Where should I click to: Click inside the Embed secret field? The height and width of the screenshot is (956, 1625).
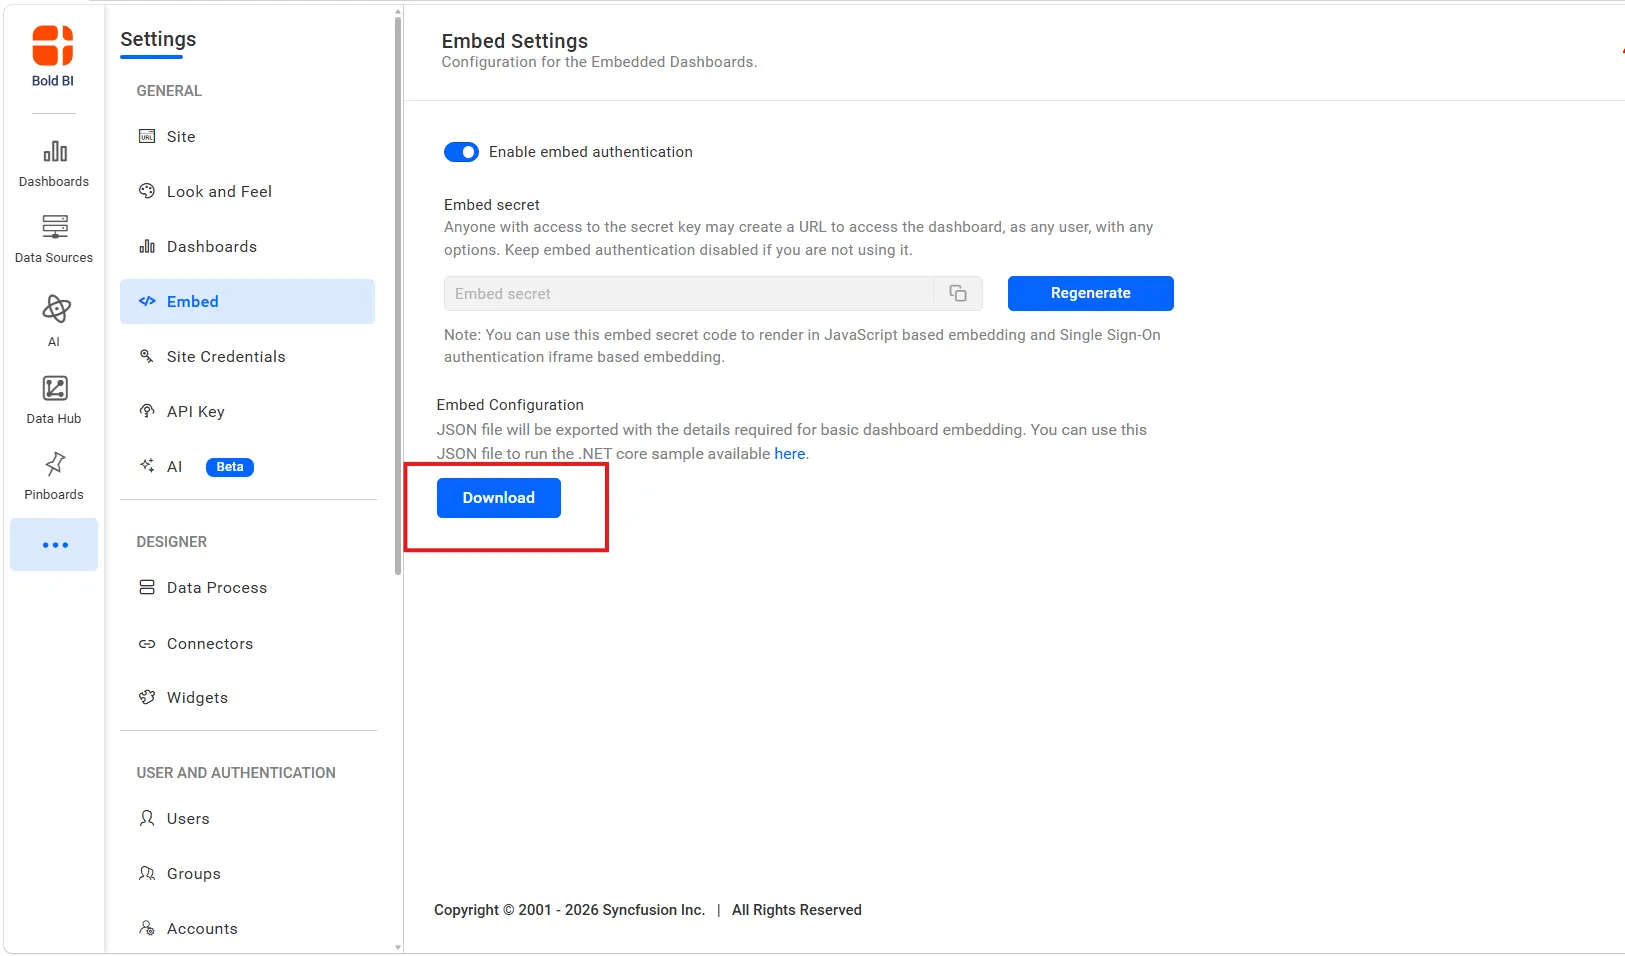coord(689,293)
